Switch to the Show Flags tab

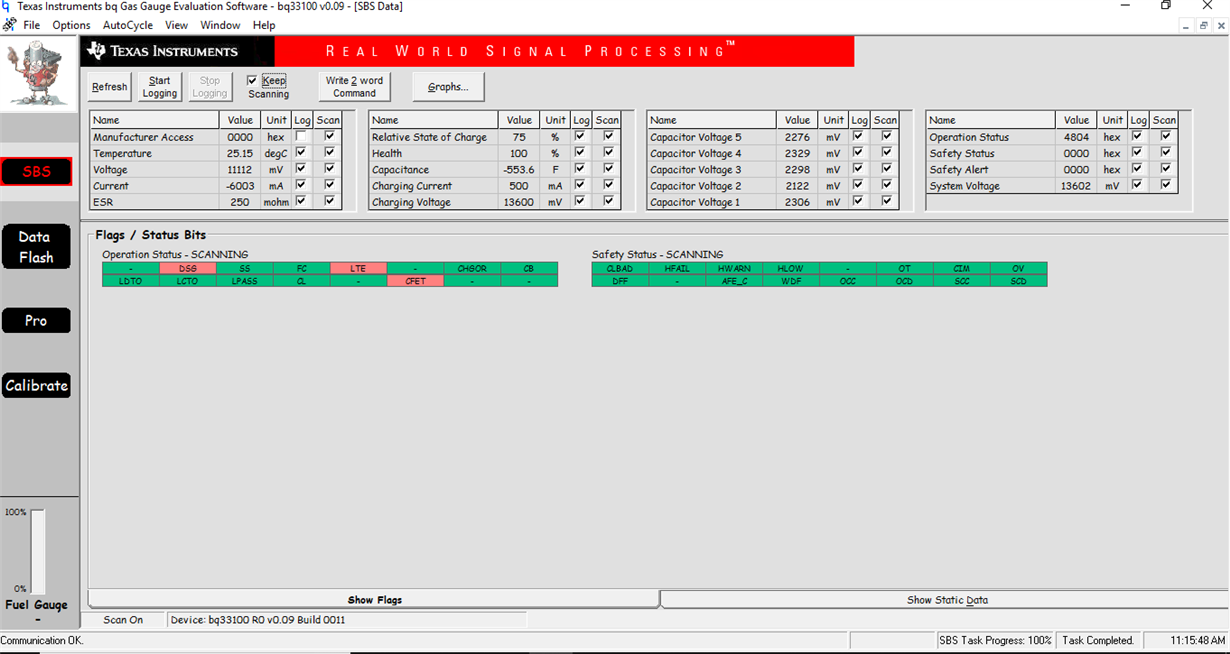click(374, 600)
